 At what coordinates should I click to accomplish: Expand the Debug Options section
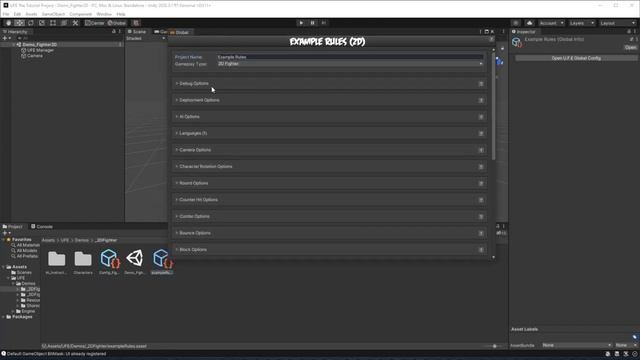point(194,83)
